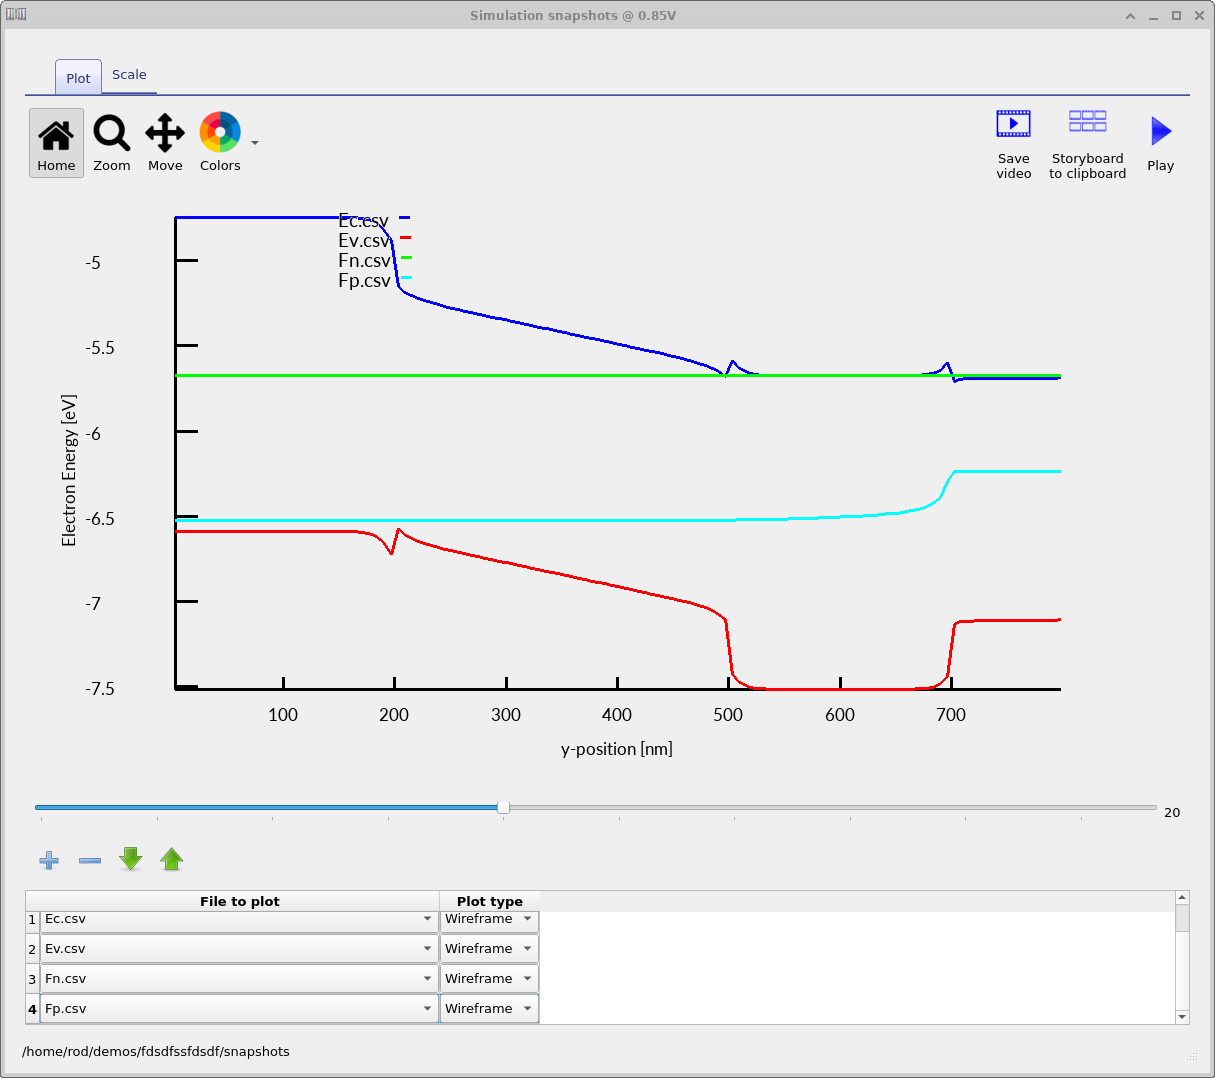Click the Fn.csv legend label
This screenshot has height=1078, width=1215.
(364, 260)
